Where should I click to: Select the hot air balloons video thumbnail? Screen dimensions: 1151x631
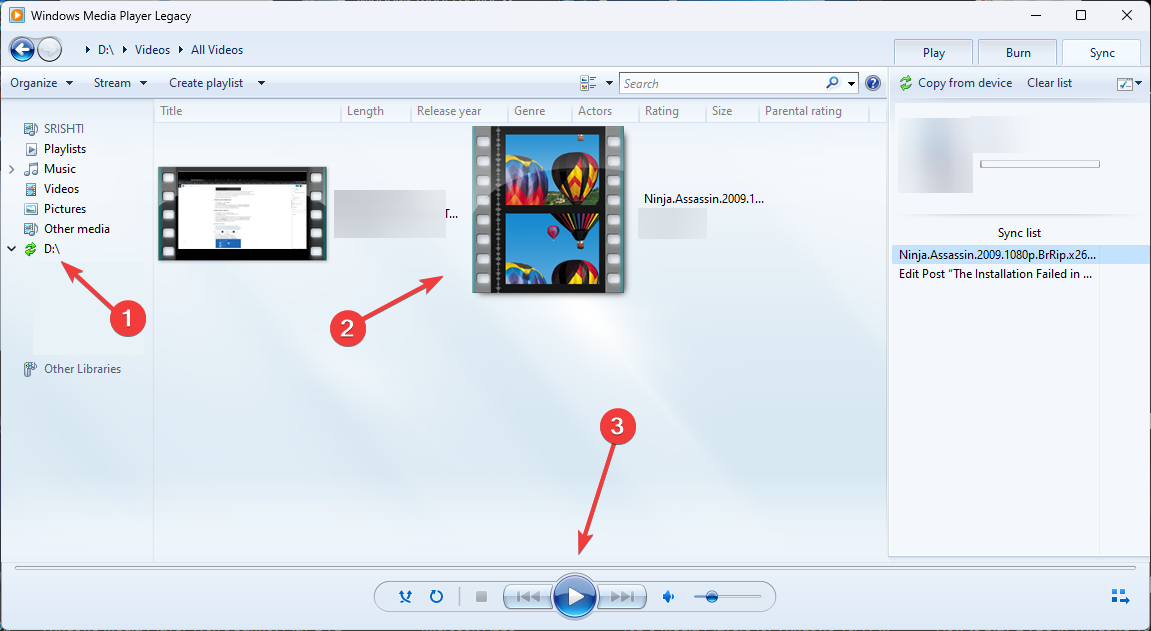pos(548,209)
